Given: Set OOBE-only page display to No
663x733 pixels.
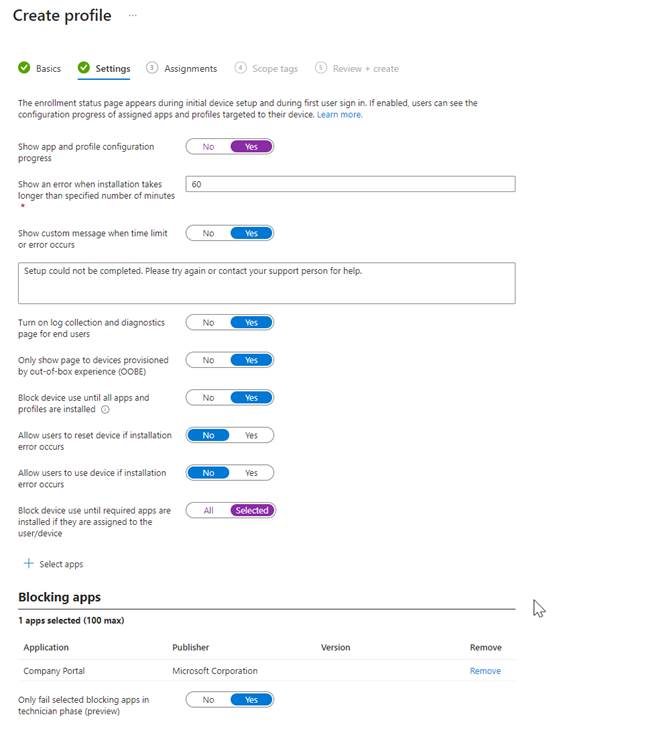Looking at the screenshot, I should point(208,360).
